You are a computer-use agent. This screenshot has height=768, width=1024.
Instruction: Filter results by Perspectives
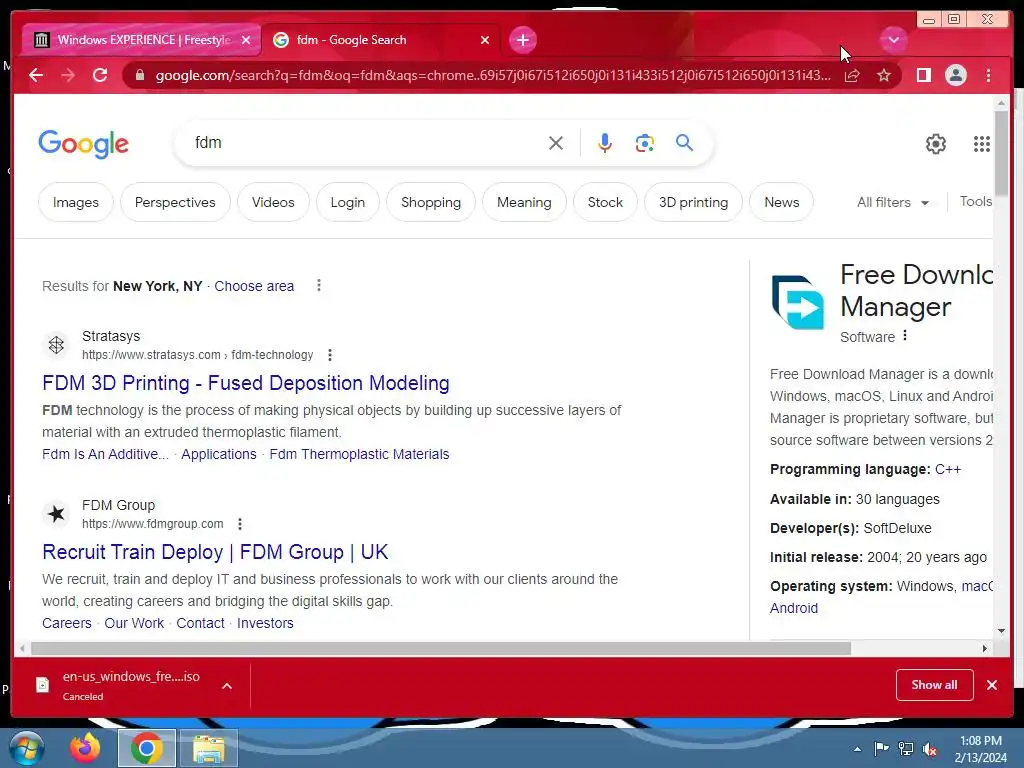[175, 202]
